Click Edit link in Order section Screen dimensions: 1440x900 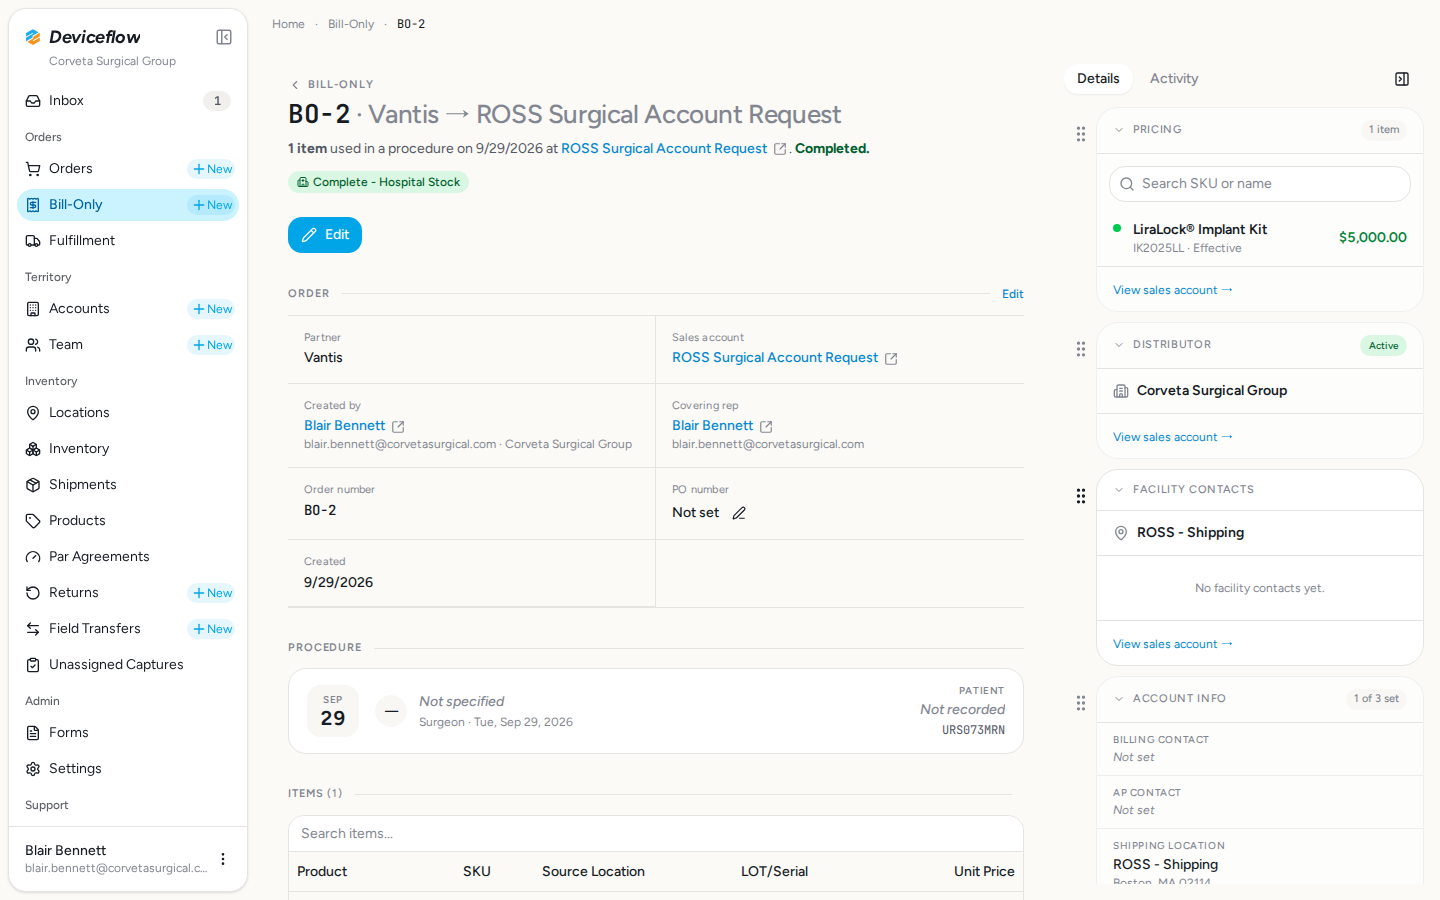(x=1012, y=294)
